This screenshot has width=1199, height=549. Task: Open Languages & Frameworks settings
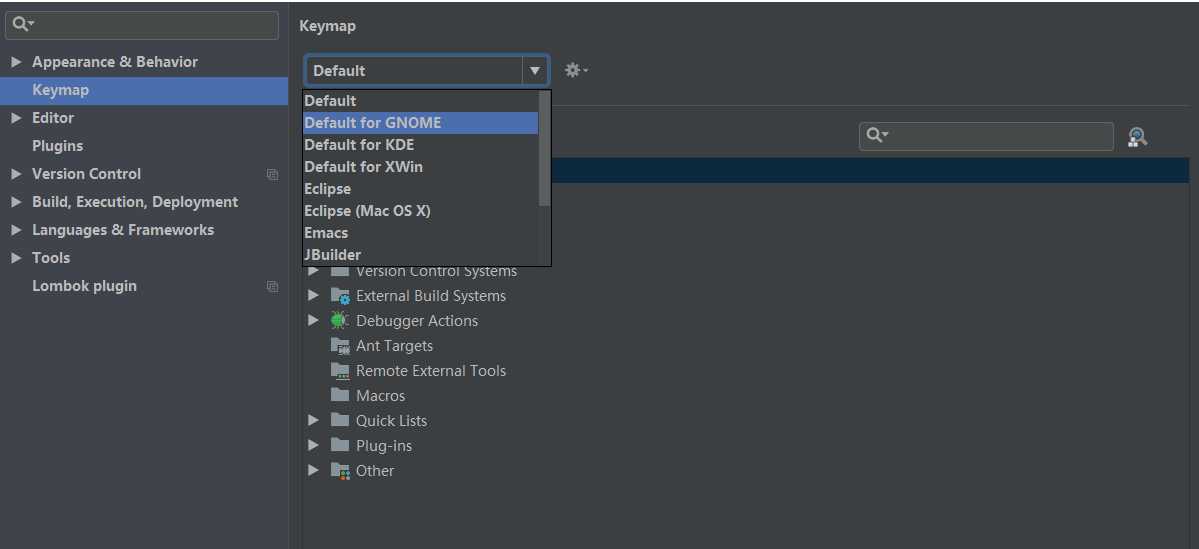123,230
